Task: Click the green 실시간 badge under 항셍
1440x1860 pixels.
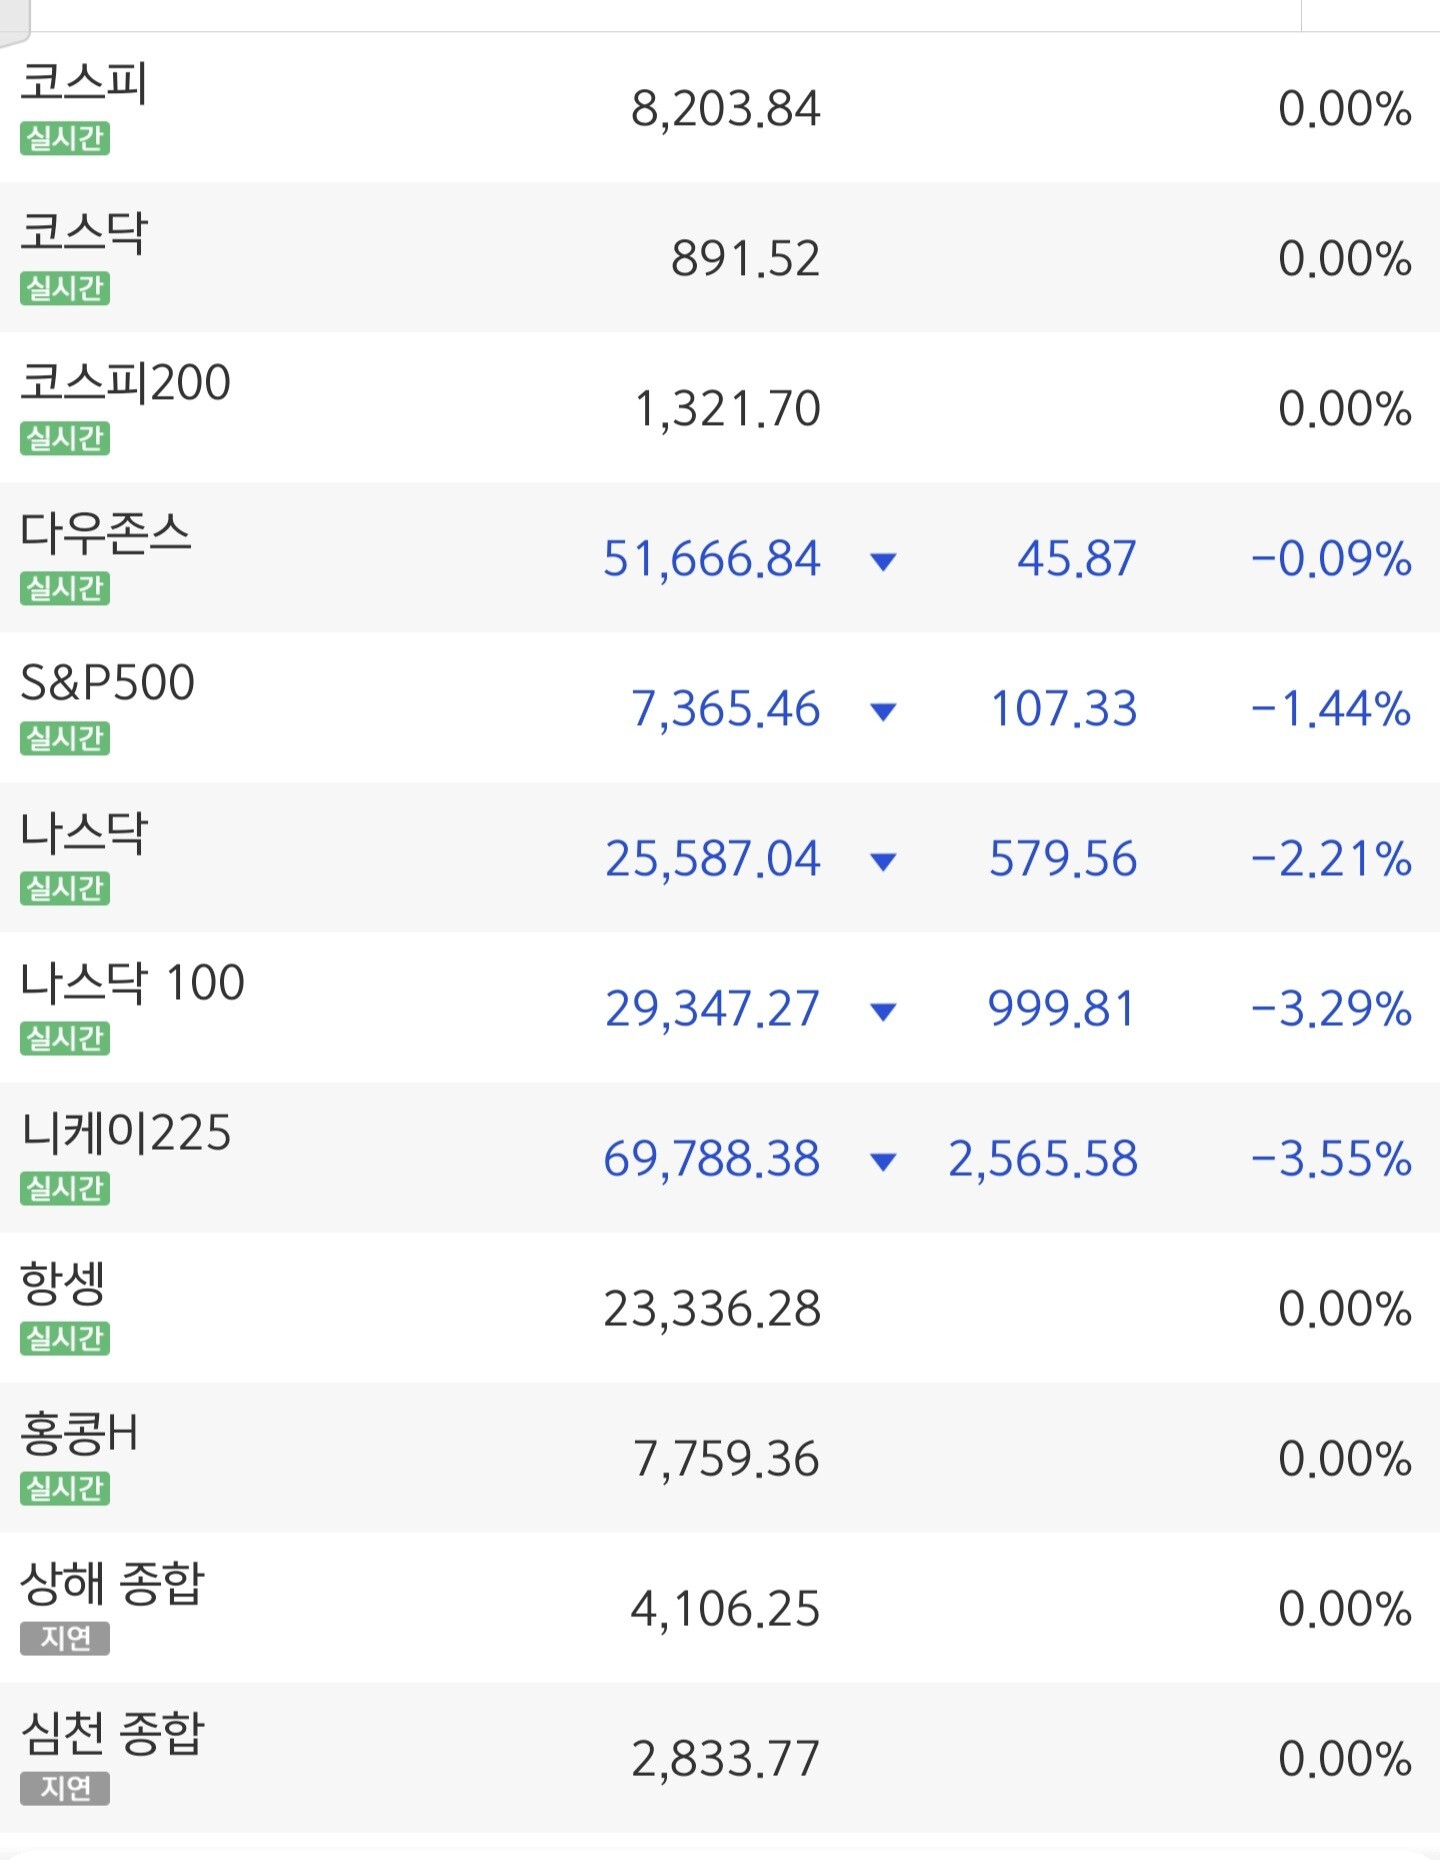Action: tap(65, 1338)
